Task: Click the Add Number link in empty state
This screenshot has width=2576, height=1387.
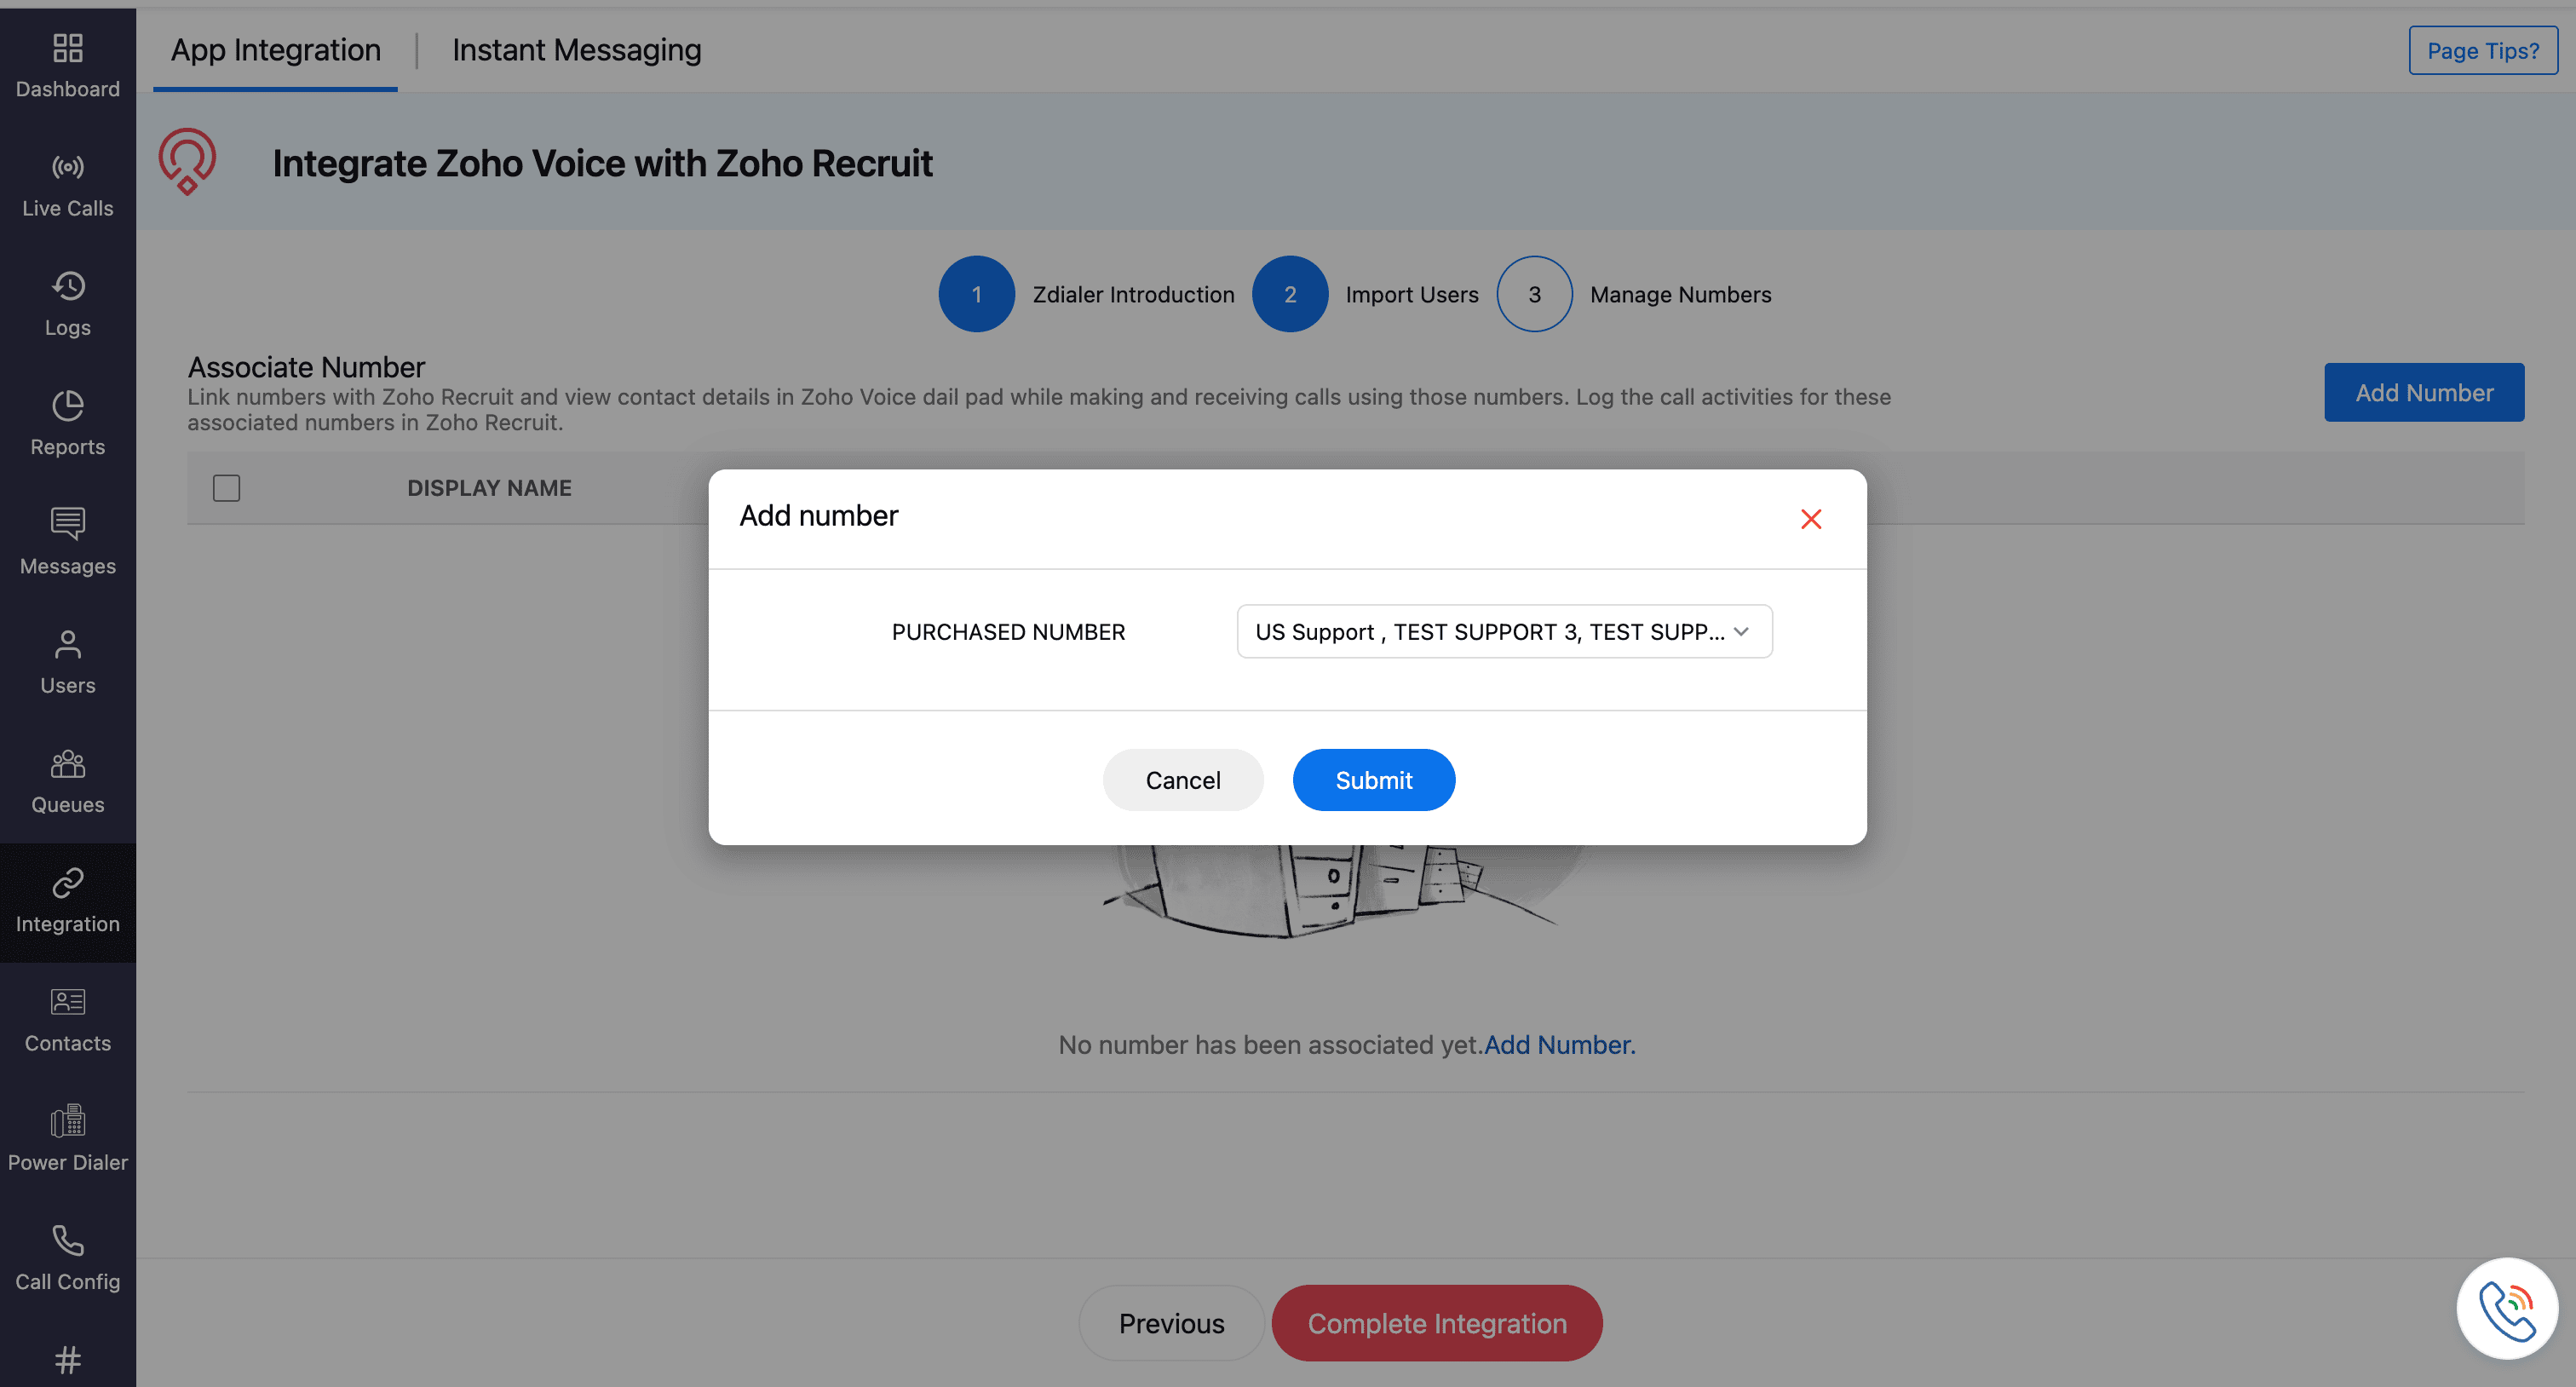Action: pyautogui.click(x=1558, y=1045)
